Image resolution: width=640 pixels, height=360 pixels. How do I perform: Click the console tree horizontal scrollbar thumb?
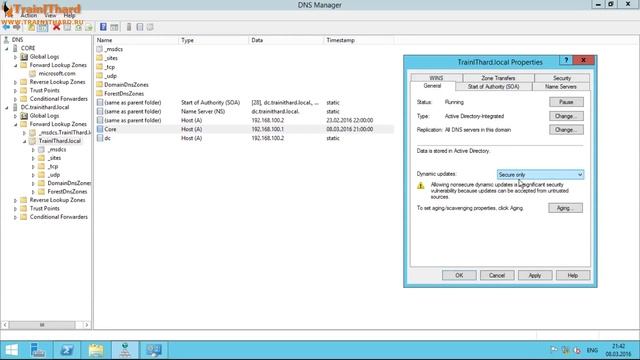(42, 325)
